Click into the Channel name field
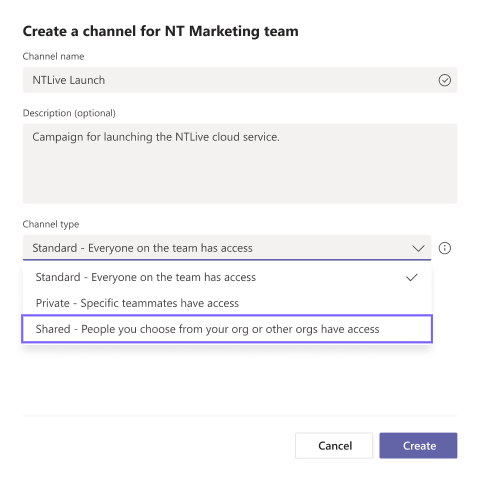The height and width of the screenshot is (481, 482). pos(240,80)
